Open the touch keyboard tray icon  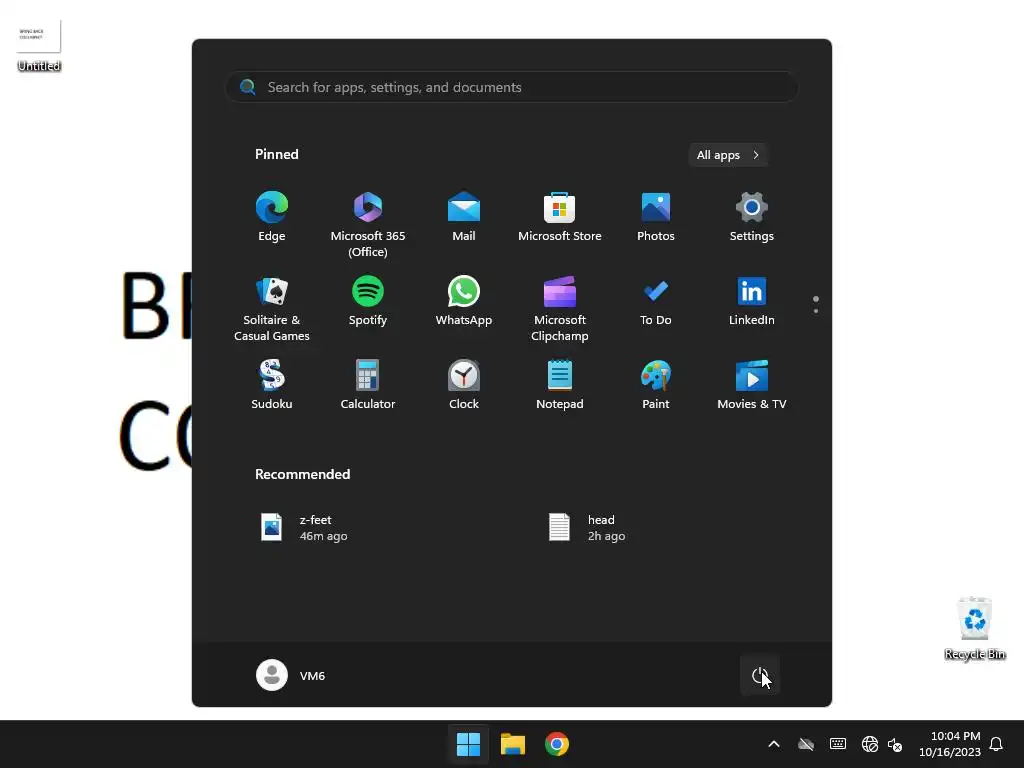(x=838, y=744)
